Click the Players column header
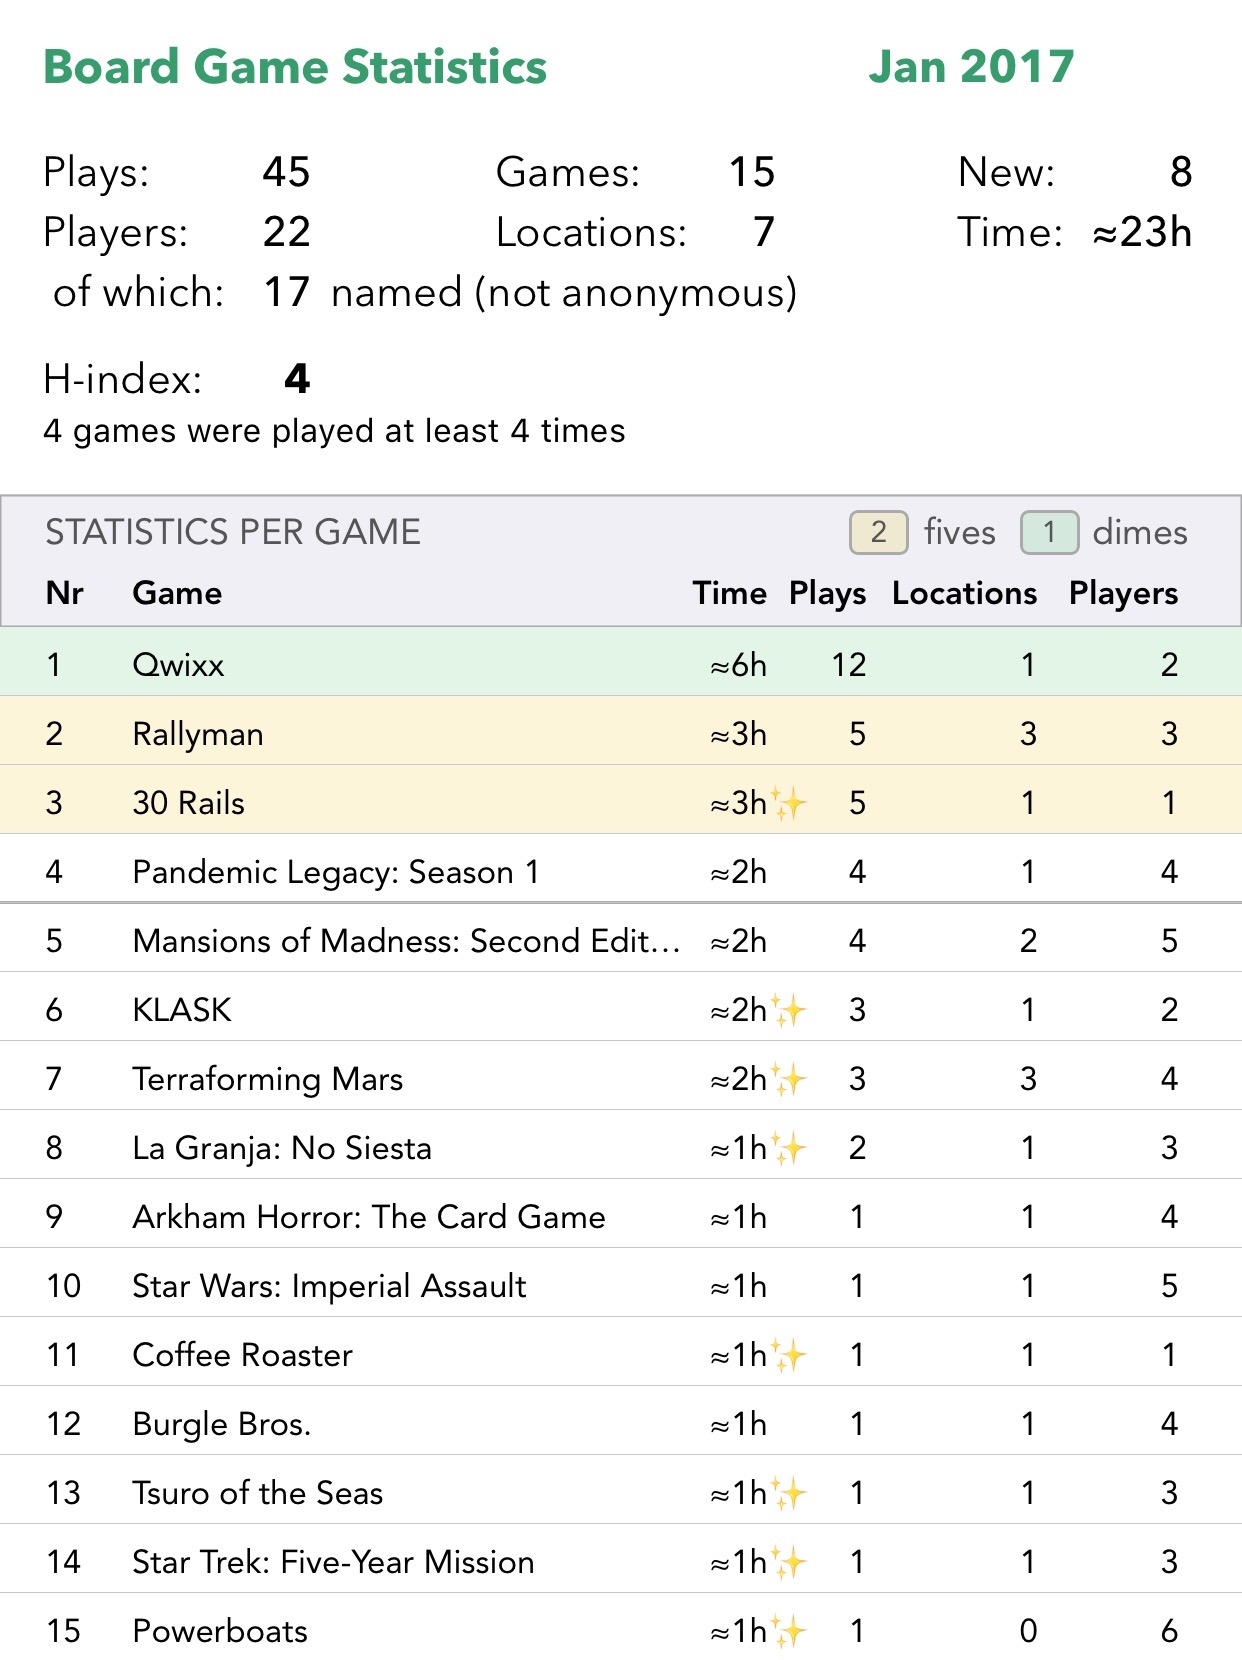This screenshot has height=1660, width=1242. point(1123,593)
